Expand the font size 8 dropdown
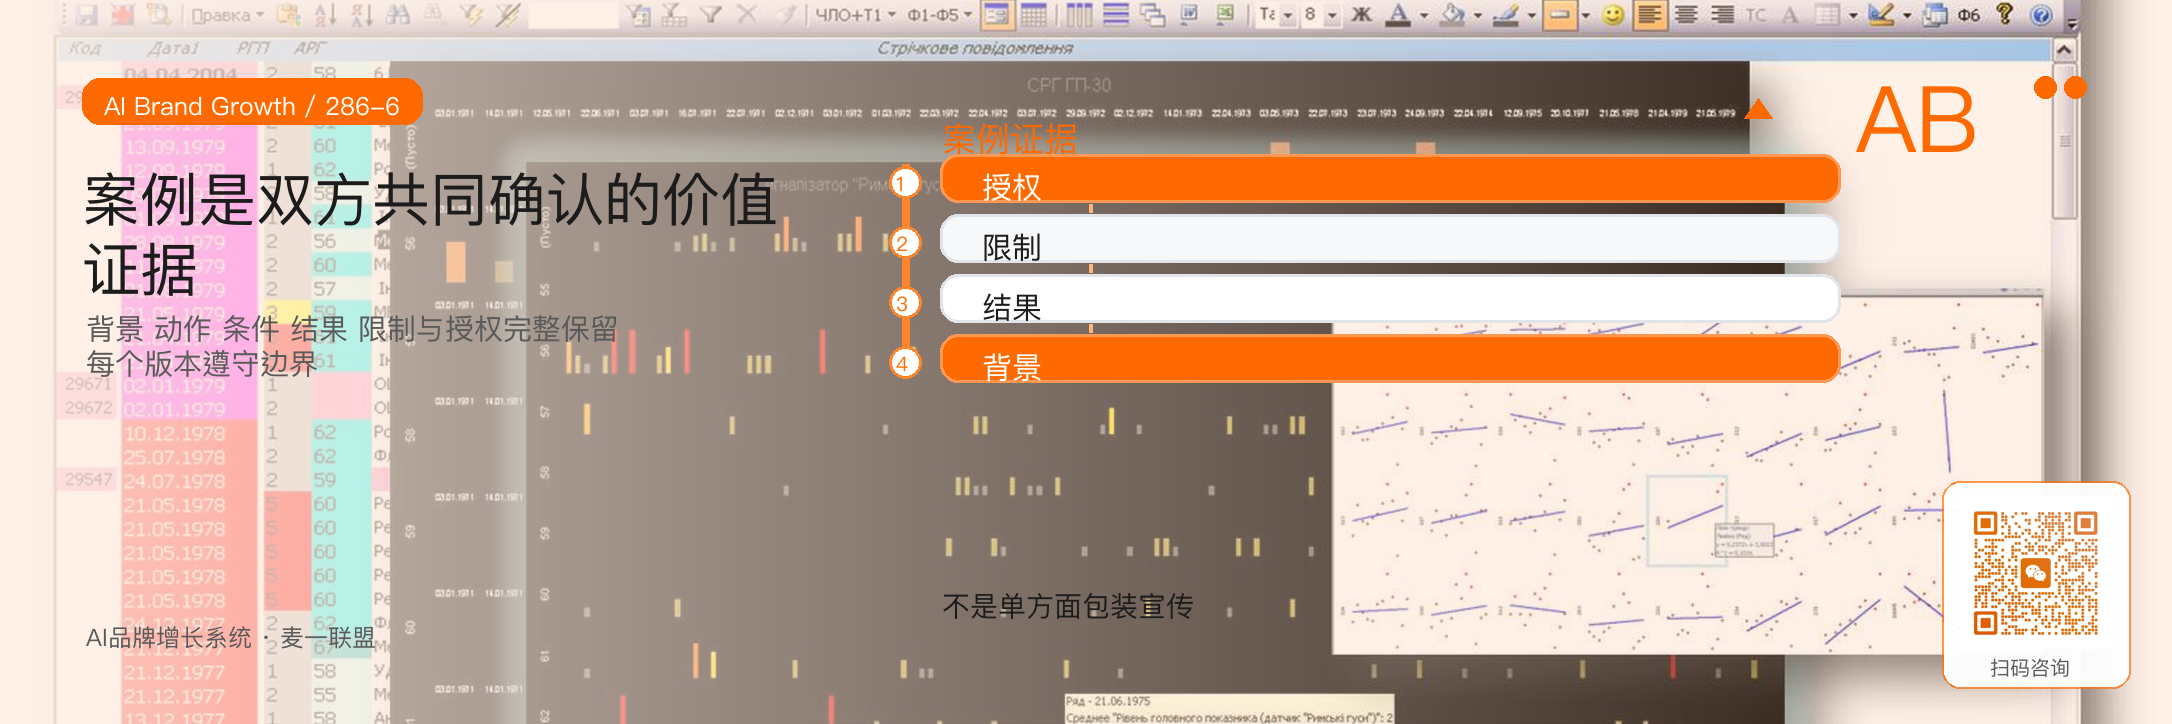 (x=1331, y=15)
